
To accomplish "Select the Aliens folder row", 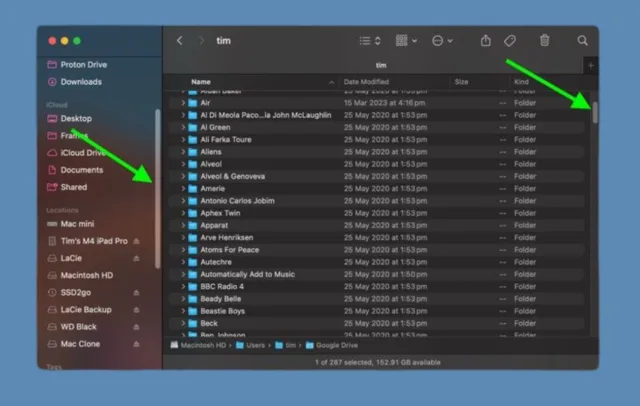I will tap(378, 152).
